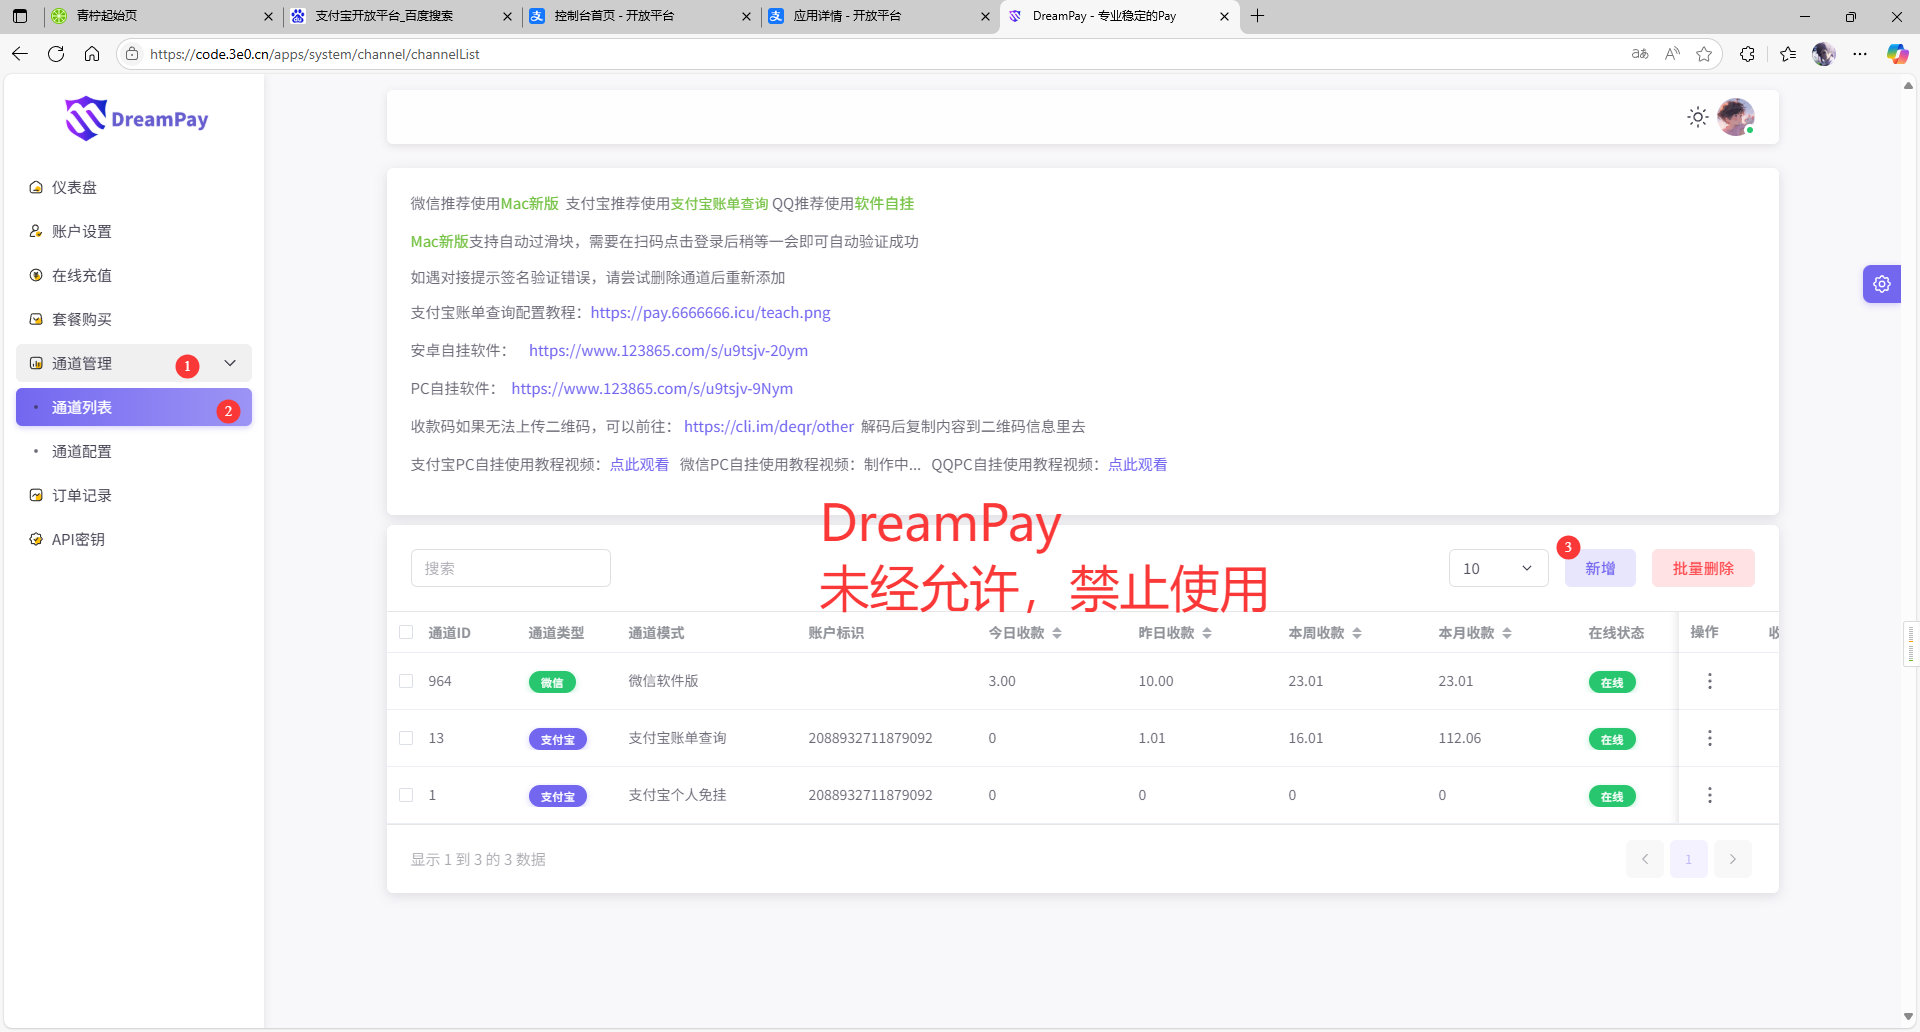Switch to the 控制台首页 browser tab
This screenshot has width=1920, height=1032.
640,16
